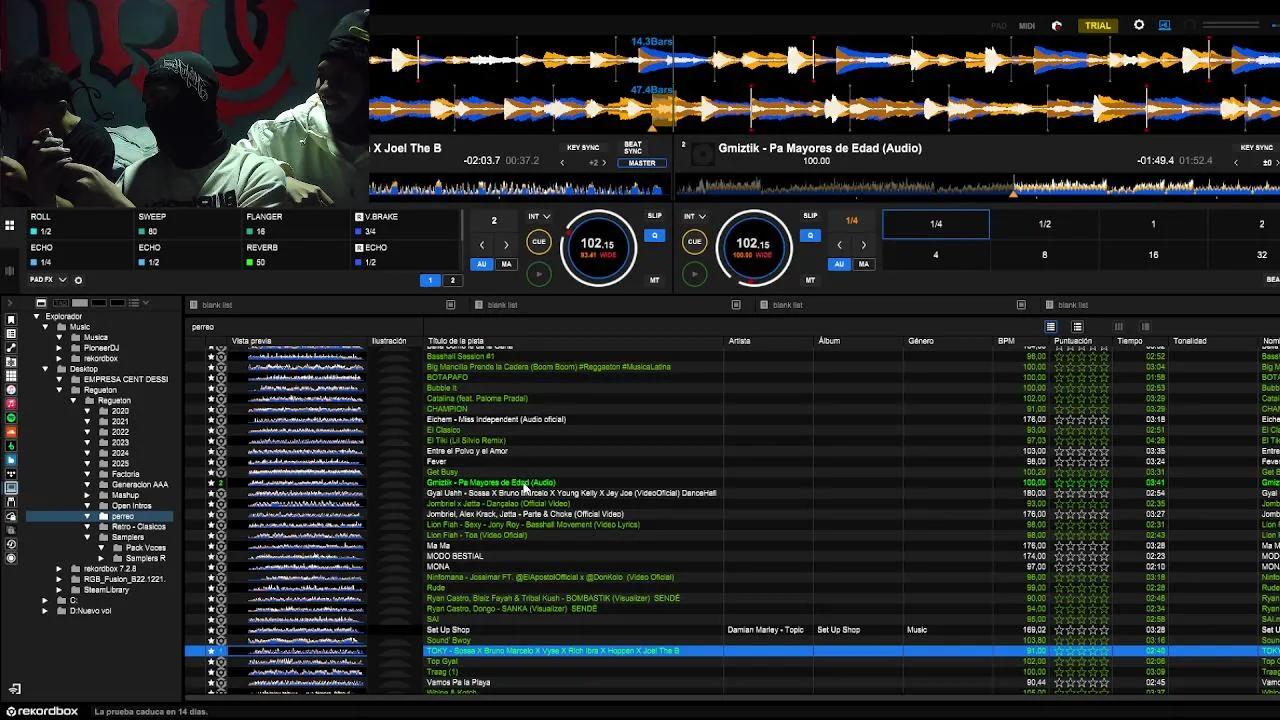Open deck 1 INT dropdown
Viewport: 1280px width, 720px height.
click(x=539, y=216)
